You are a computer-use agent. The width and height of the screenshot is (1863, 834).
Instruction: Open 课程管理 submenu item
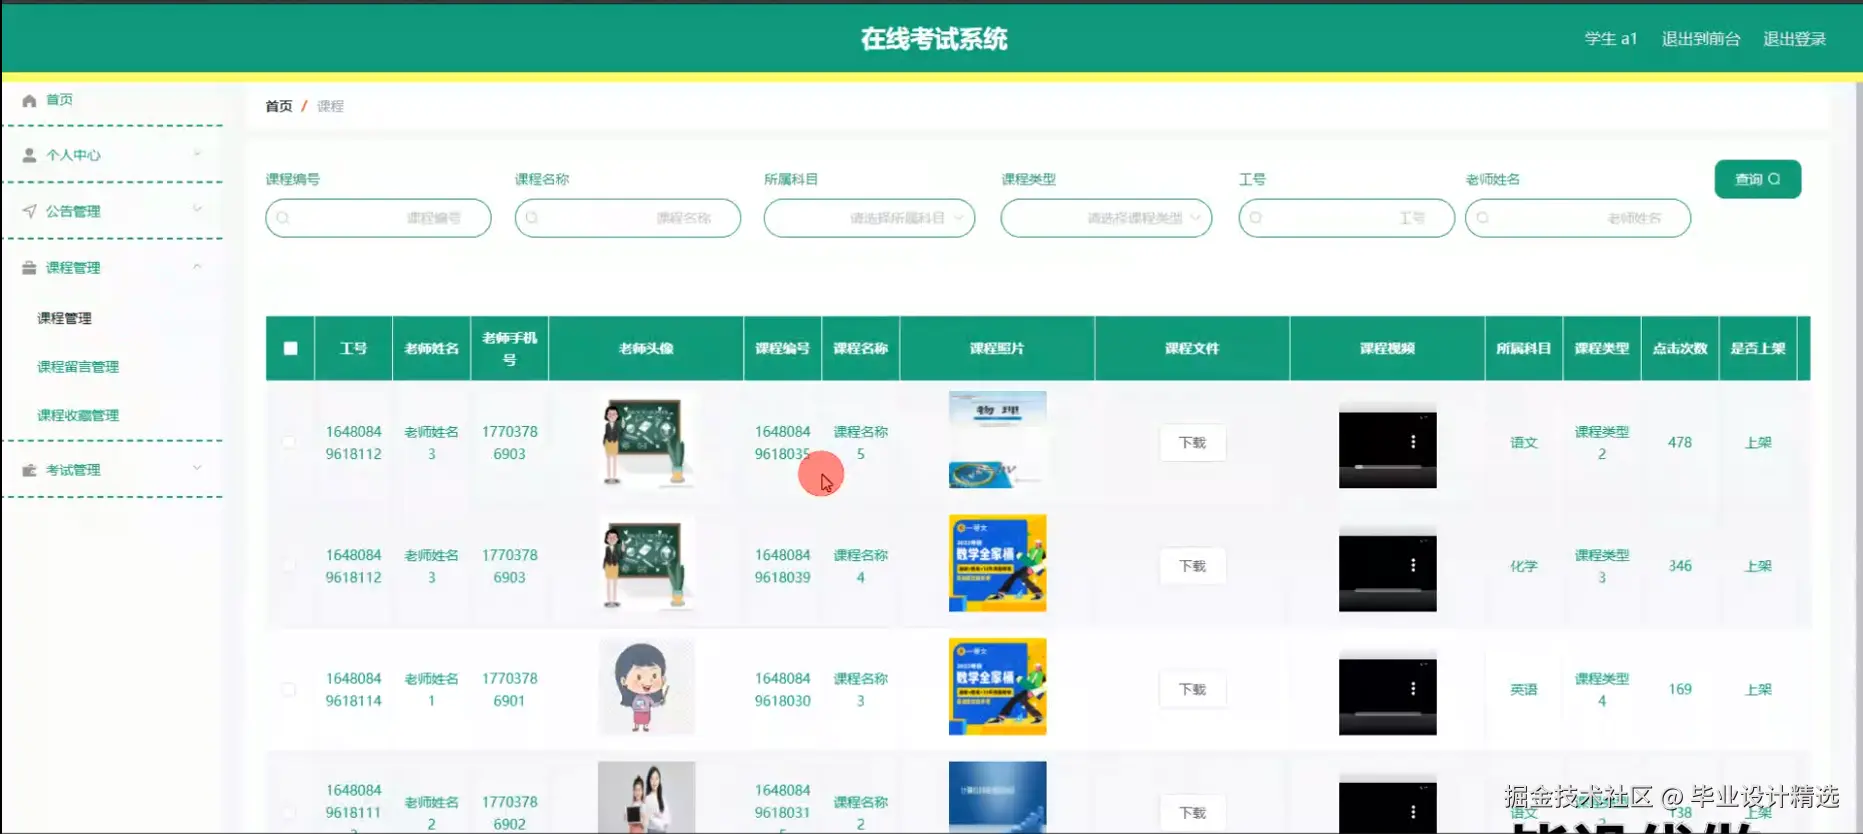[x=64, y=318]
